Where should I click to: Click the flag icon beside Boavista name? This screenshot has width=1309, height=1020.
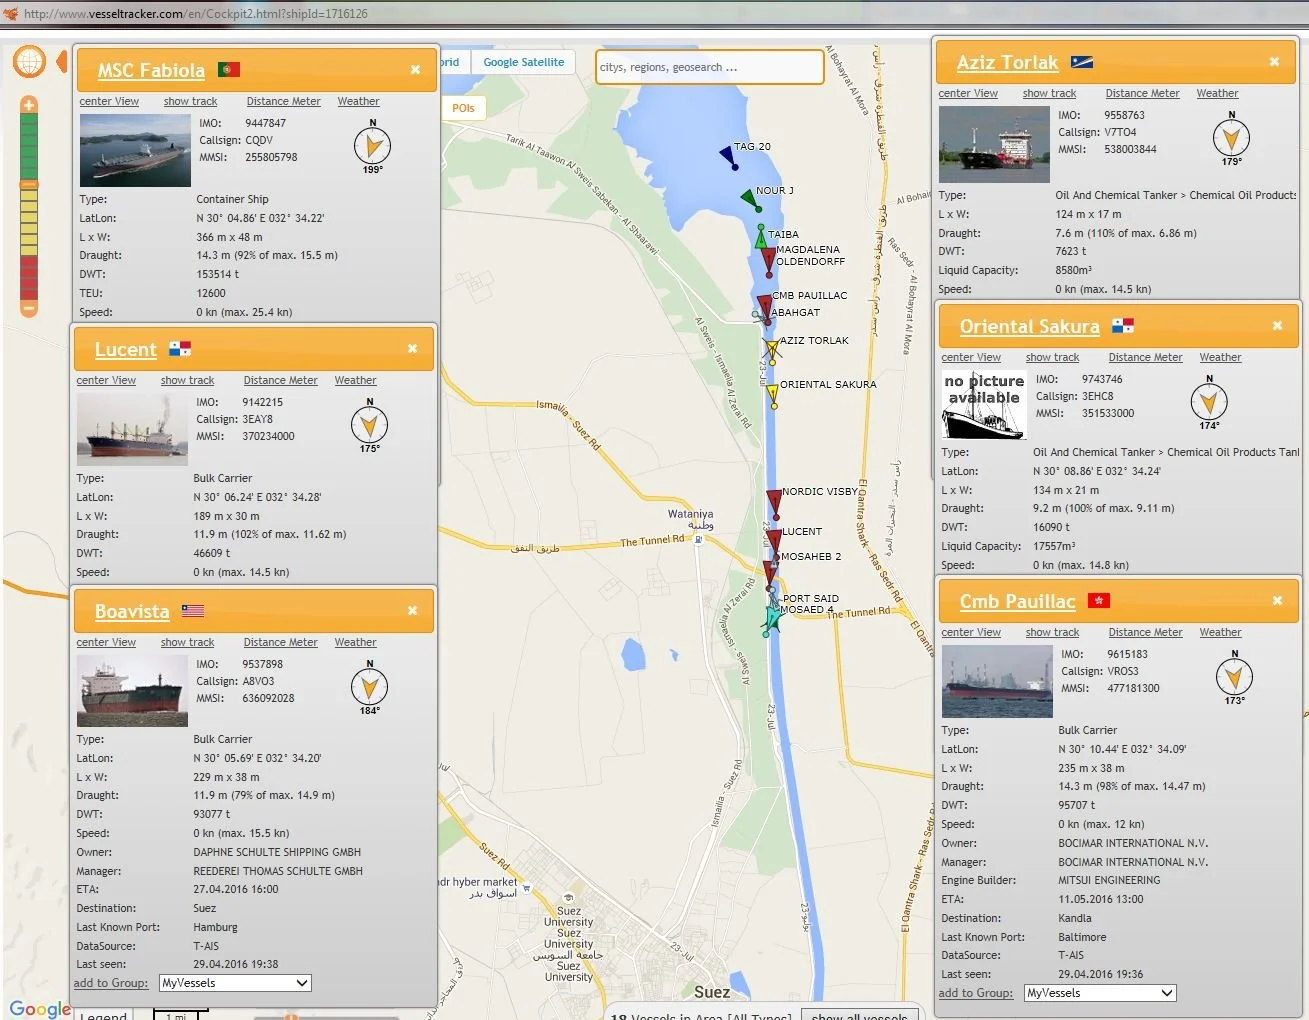click(x=192, y=611)
